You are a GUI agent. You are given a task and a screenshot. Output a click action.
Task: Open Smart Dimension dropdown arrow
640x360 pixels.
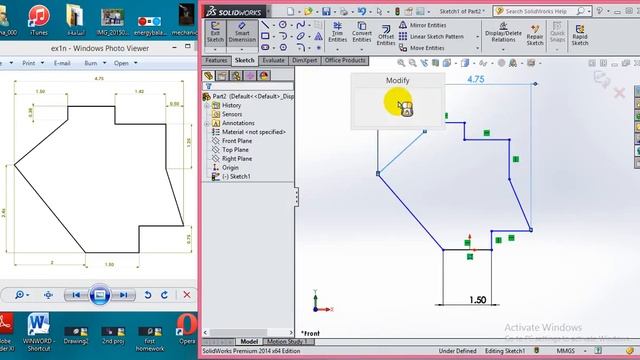pos(242,50)
